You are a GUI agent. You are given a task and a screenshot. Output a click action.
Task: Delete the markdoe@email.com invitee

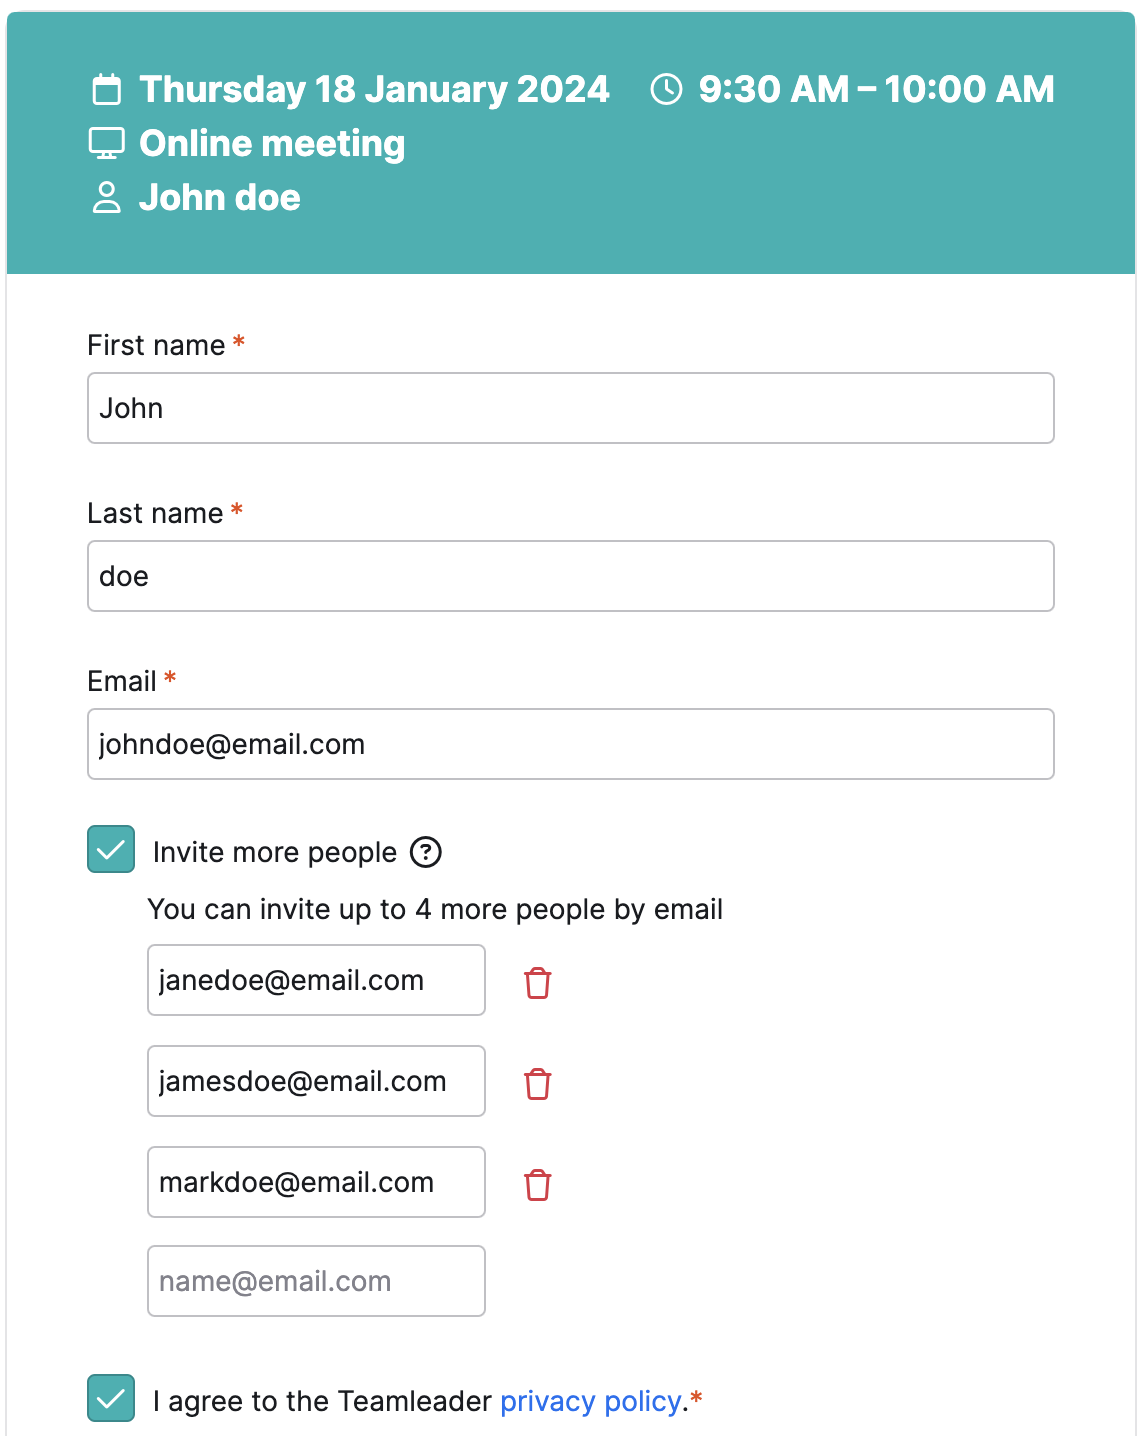click(x=538, y=1185)
